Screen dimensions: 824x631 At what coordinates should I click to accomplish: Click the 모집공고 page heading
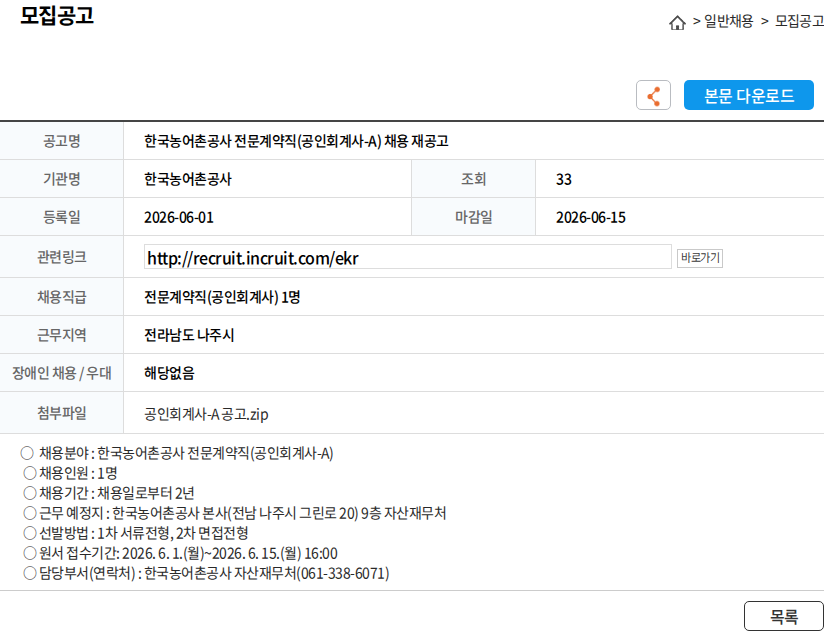(x=57, y=15)
